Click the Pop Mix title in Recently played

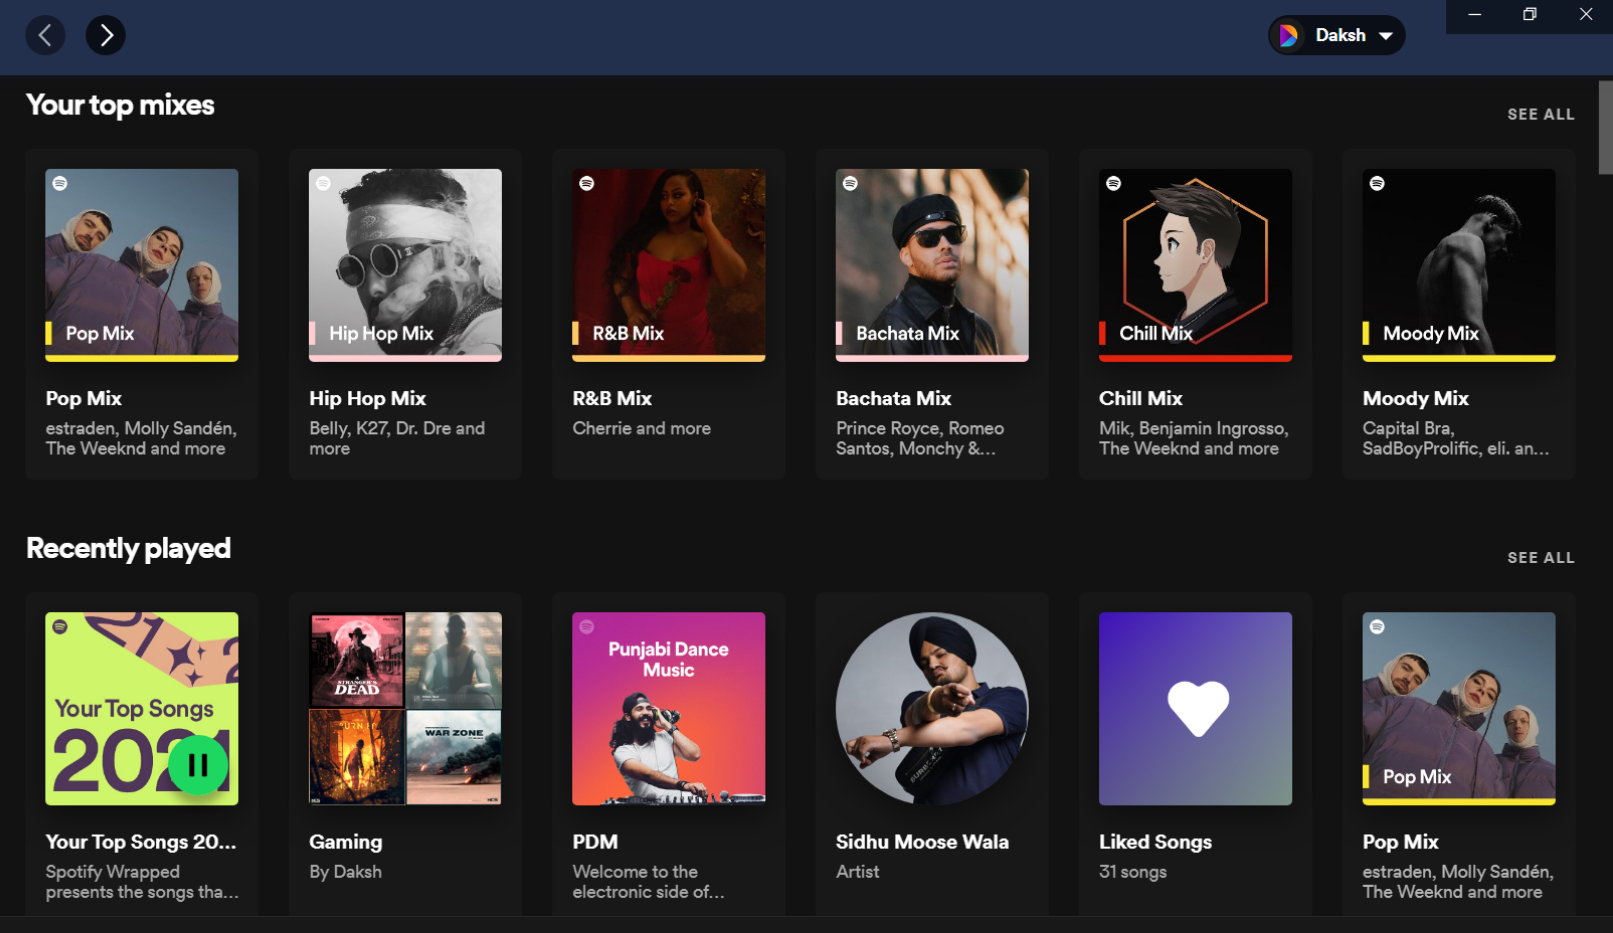click(1400, 842)
